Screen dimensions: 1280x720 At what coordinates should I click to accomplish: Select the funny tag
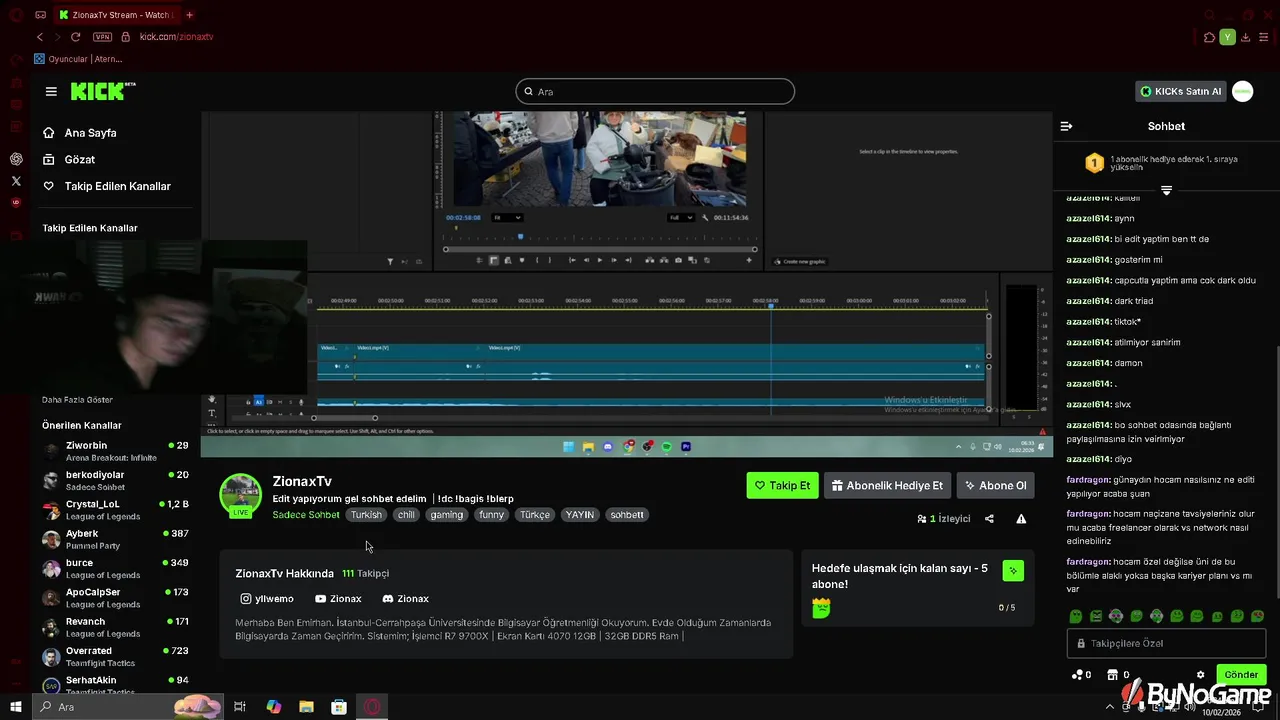(x=491, y=515)
